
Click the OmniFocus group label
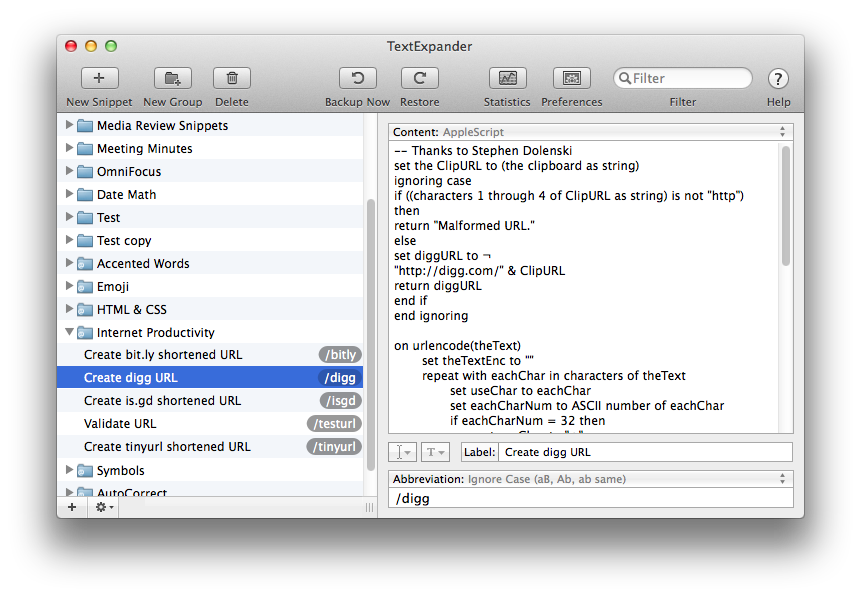click(x=129, y=172)
